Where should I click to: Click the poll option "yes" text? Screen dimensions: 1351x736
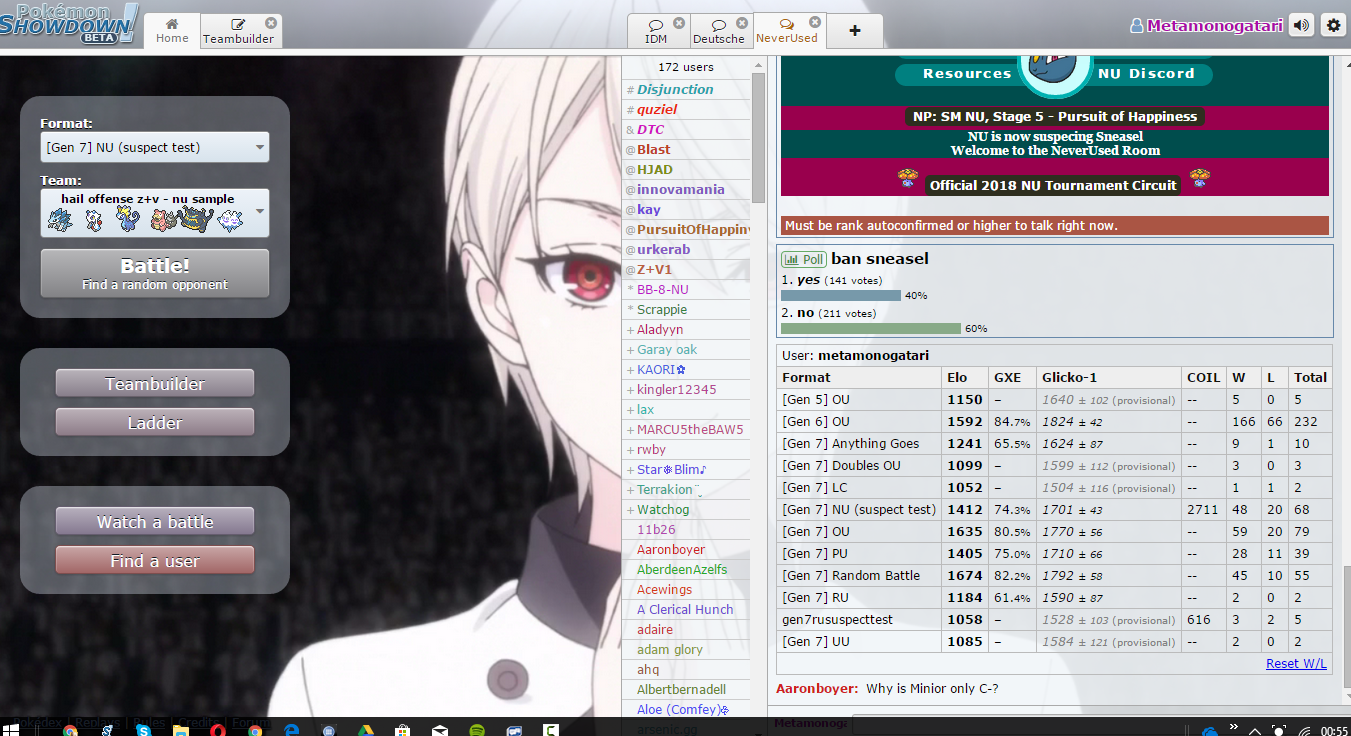[808, 280]
